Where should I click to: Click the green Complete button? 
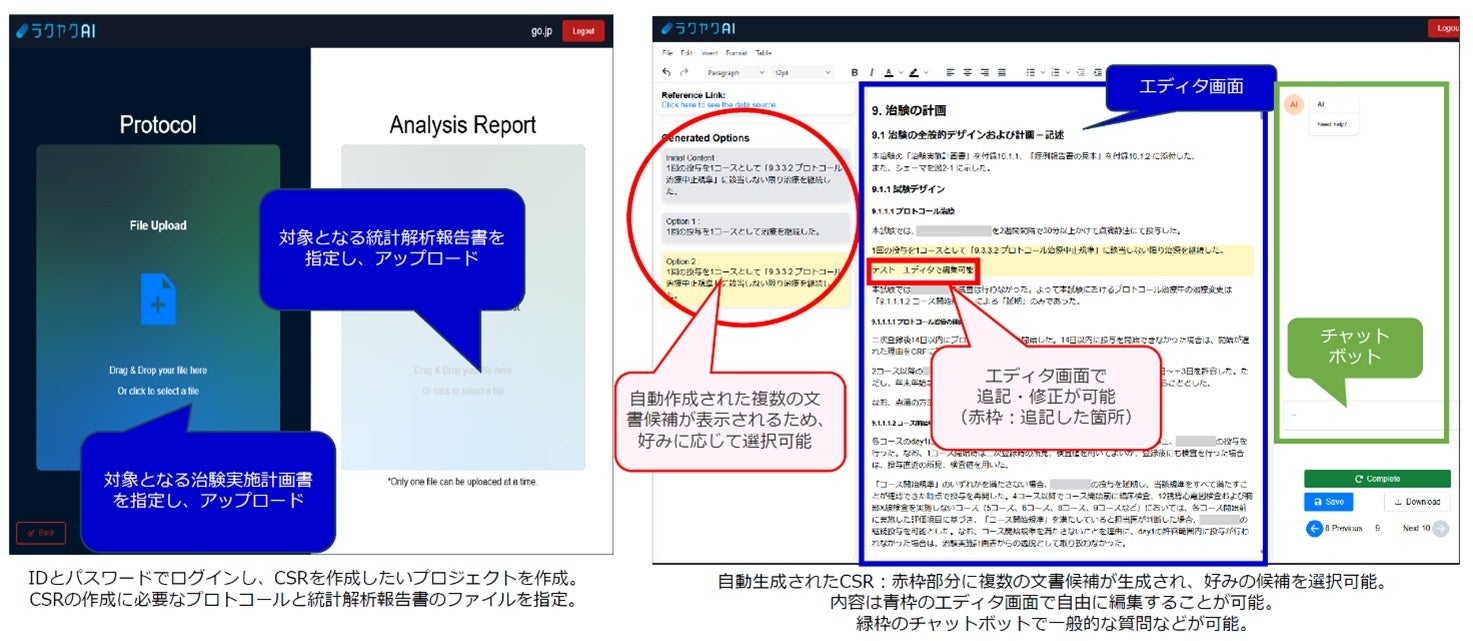pos(1377,478)
